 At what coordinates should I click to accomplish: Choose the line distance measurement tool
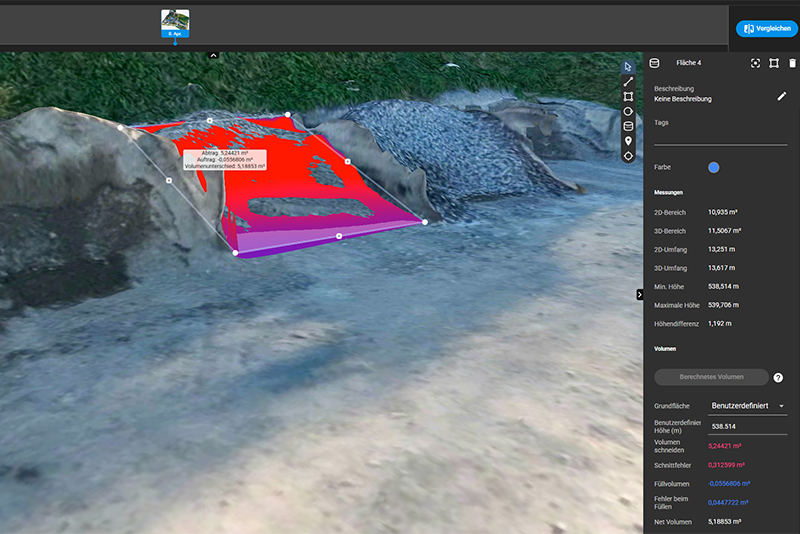(x=628, y=82)
